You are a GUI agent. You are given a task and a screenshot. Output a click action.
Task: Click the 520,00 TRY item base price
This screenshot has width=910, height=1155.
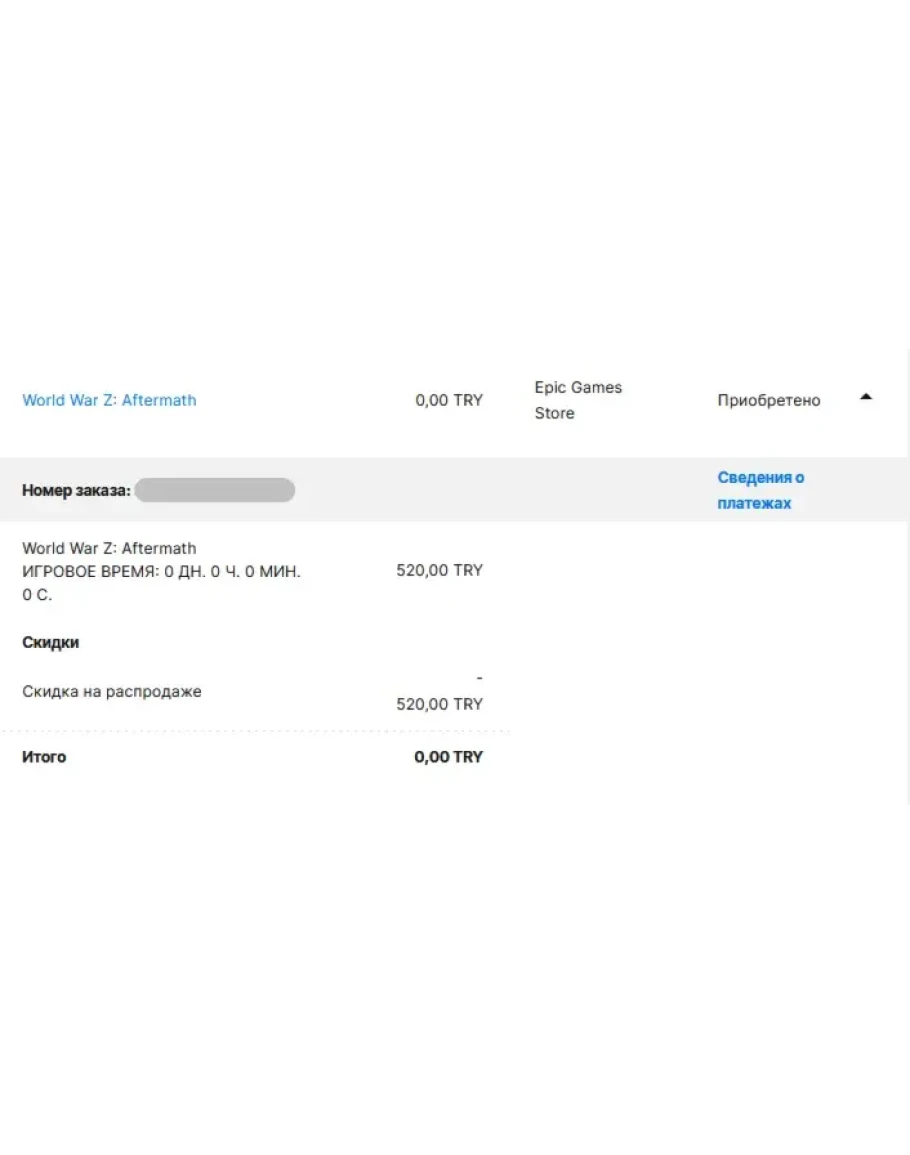click(x=439, y=570)
